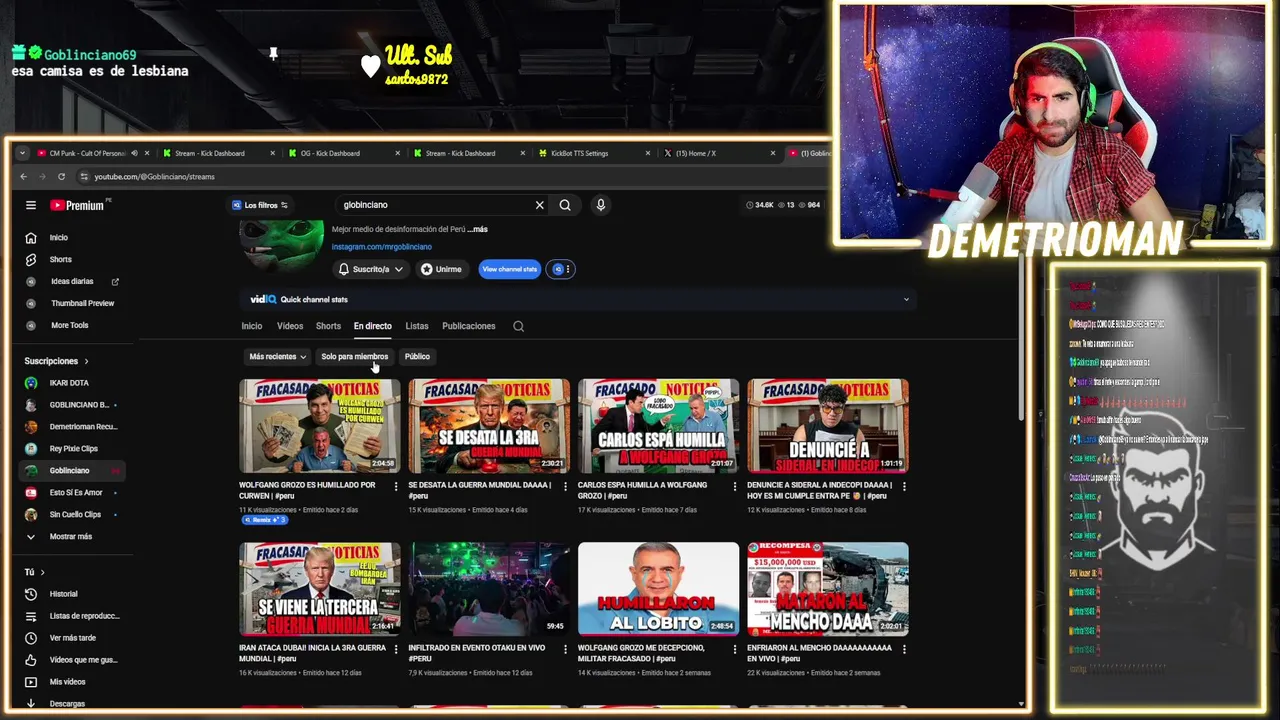Open Denuncié a Sideral en Indecopi thumbnail
Image resolution: width=1280 pixels, height=720 pixels.
click(828, 426)
